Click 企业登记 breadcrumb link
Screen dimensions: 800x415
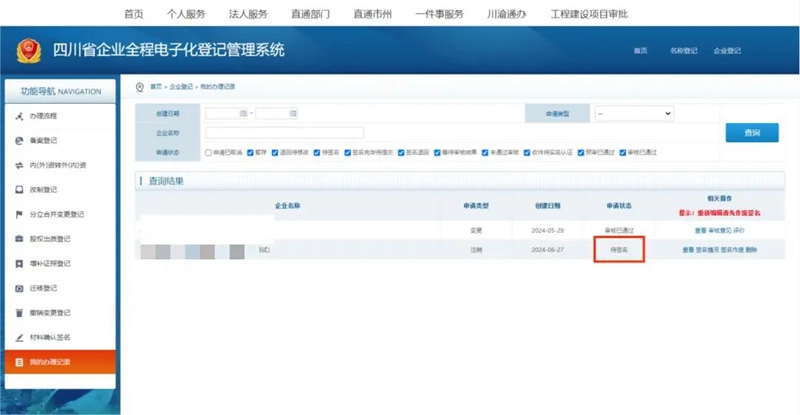181,87
